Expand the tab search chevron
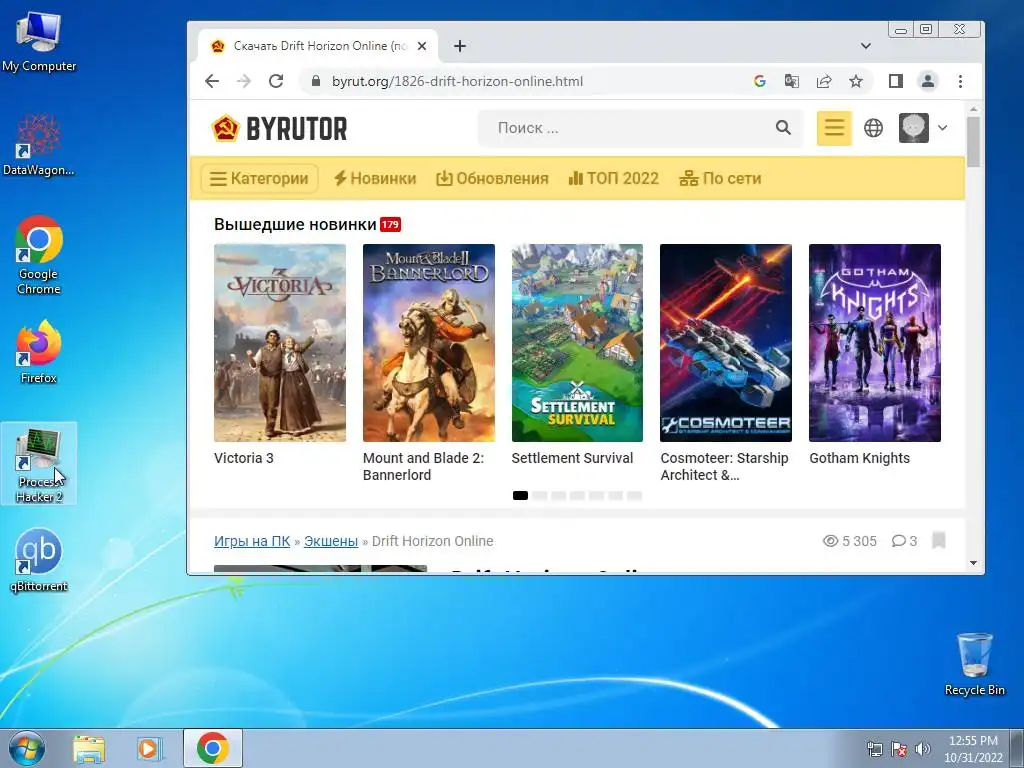The height and width of the screenshot is (768, 1024). 866,46
